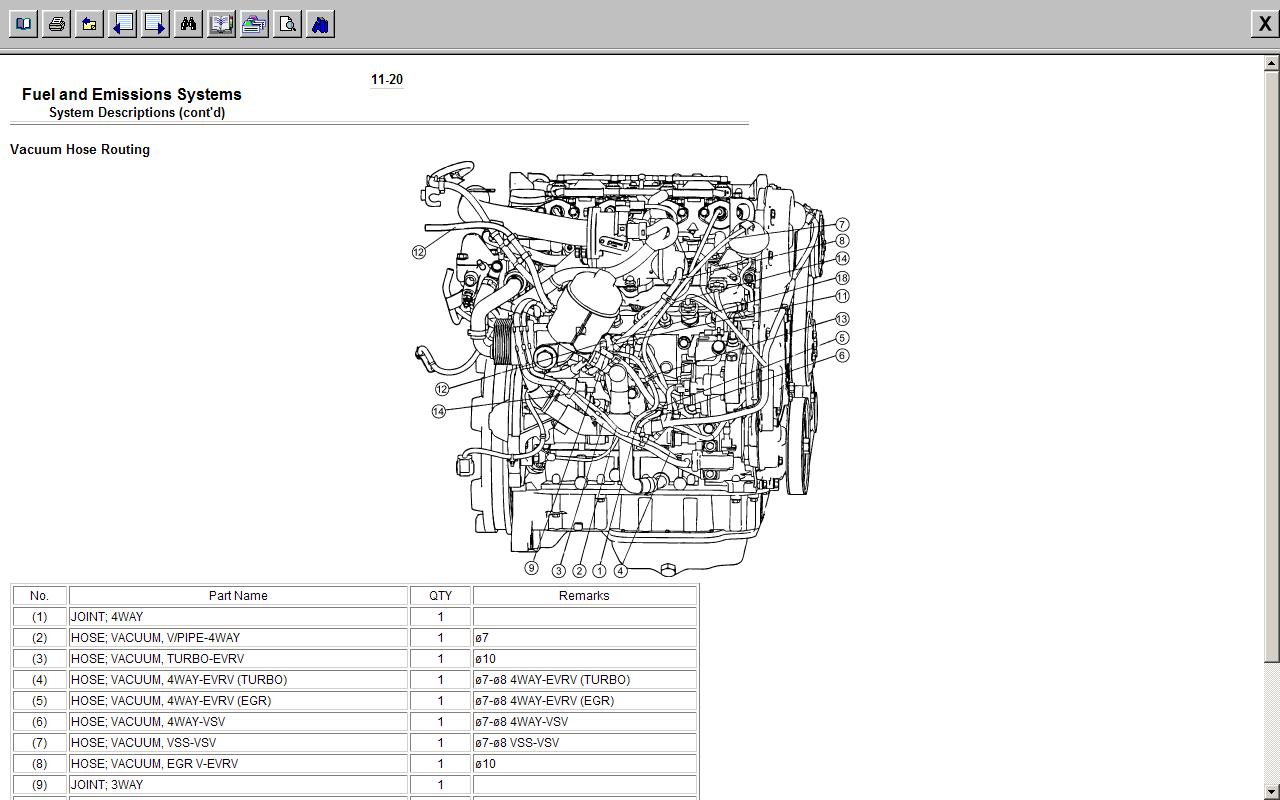Open search with the binoculars icon
This screenshot has height=800, width=1280.
pos(188,24)
